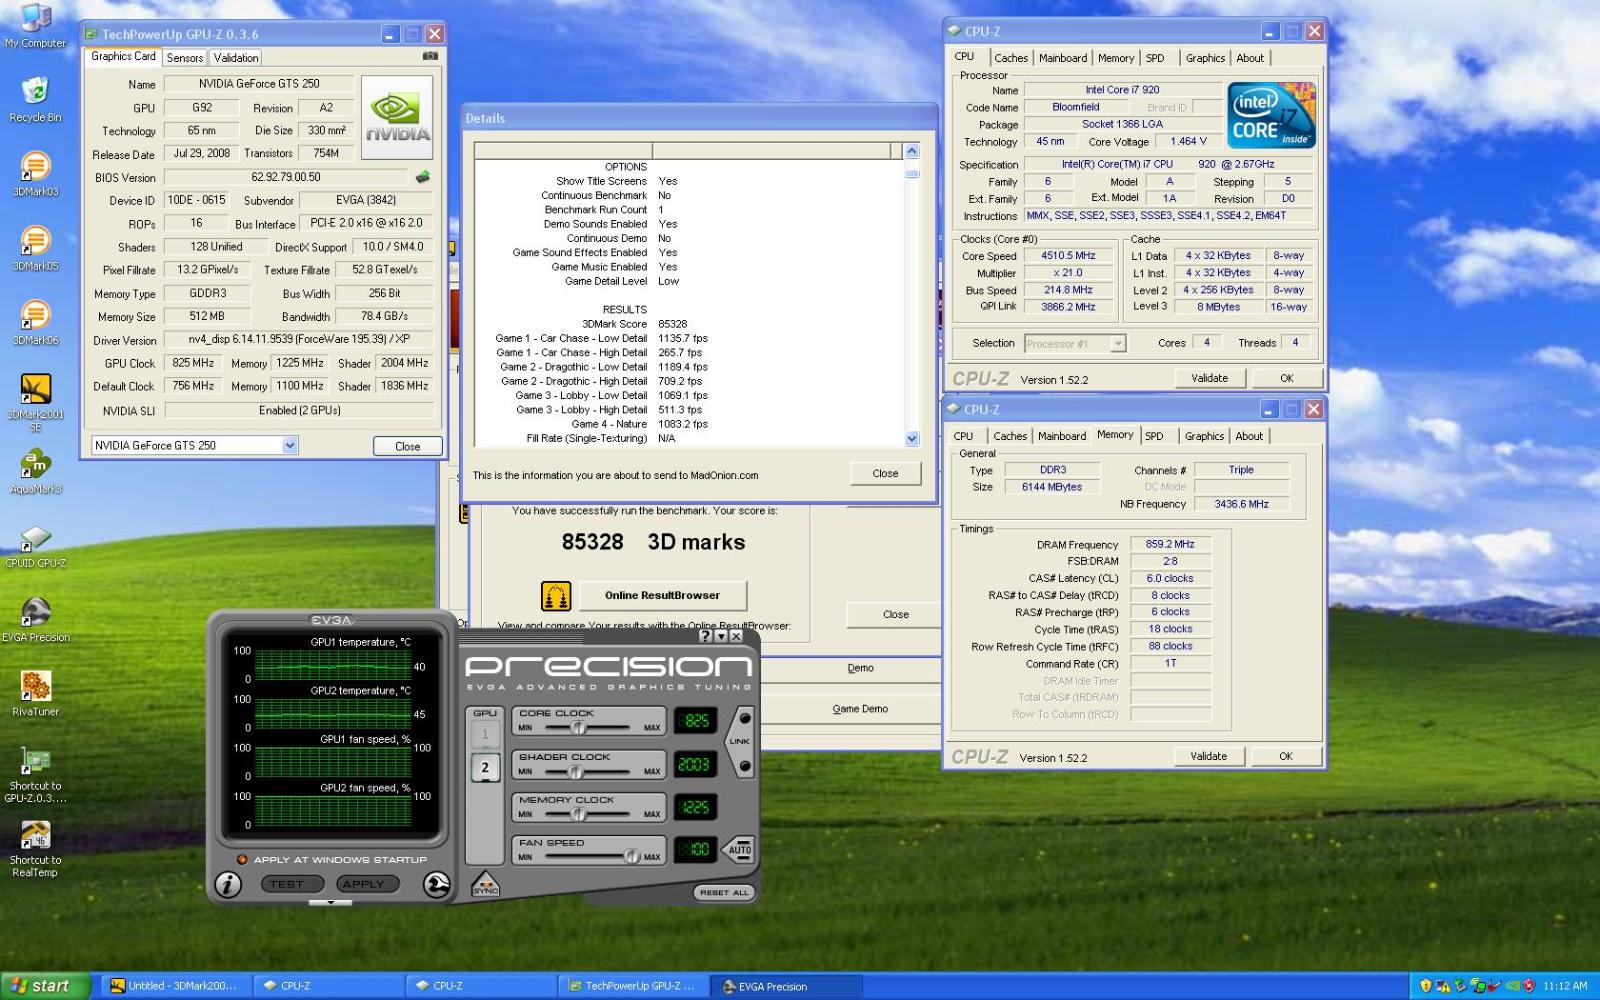Switch to the Validation tab in GPU-Z
Image resolution: width=1600 pixels, height=1000 pixels.
point(236,58)
